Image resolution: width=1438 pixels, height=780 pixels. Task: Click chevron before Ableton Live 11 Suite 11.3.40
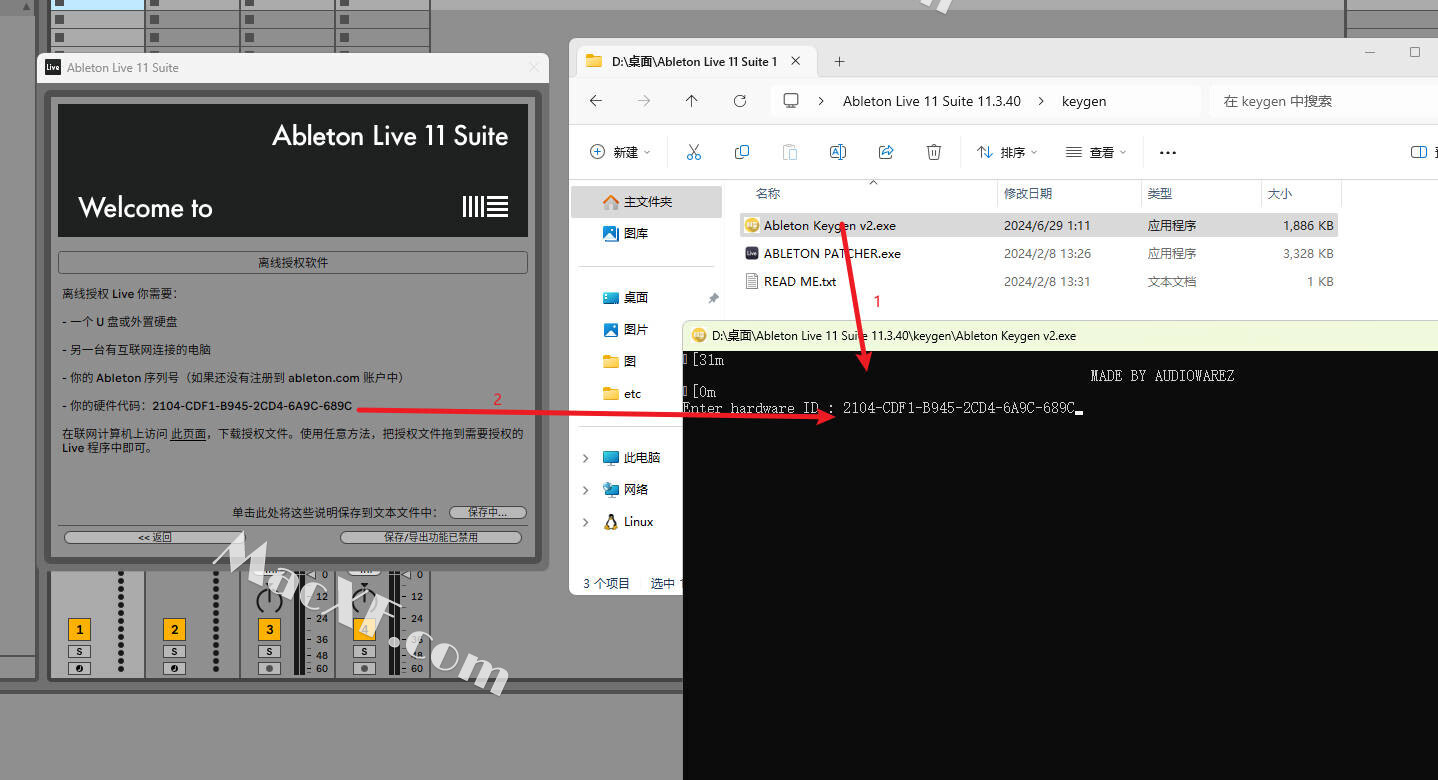tap(821, 101)
